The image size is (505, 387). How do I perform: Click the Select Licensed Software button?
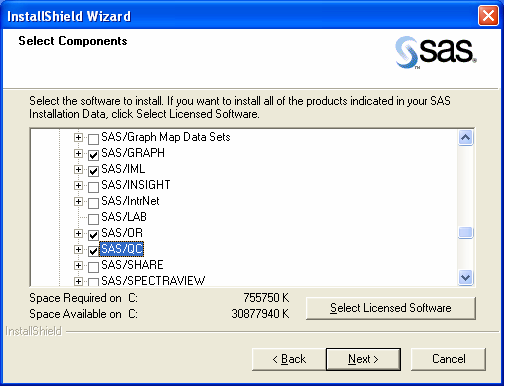[391, 308]
